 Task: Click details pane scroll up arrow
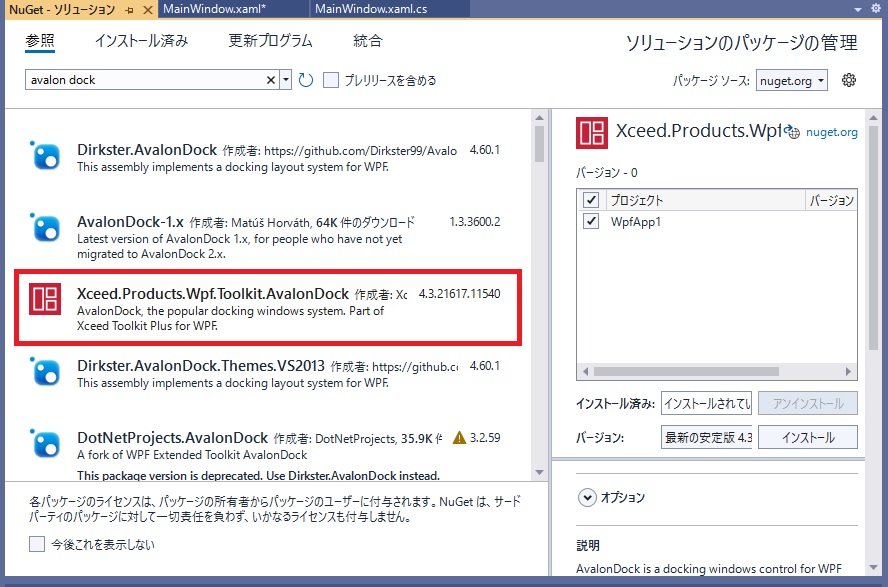tap(873, 118)
